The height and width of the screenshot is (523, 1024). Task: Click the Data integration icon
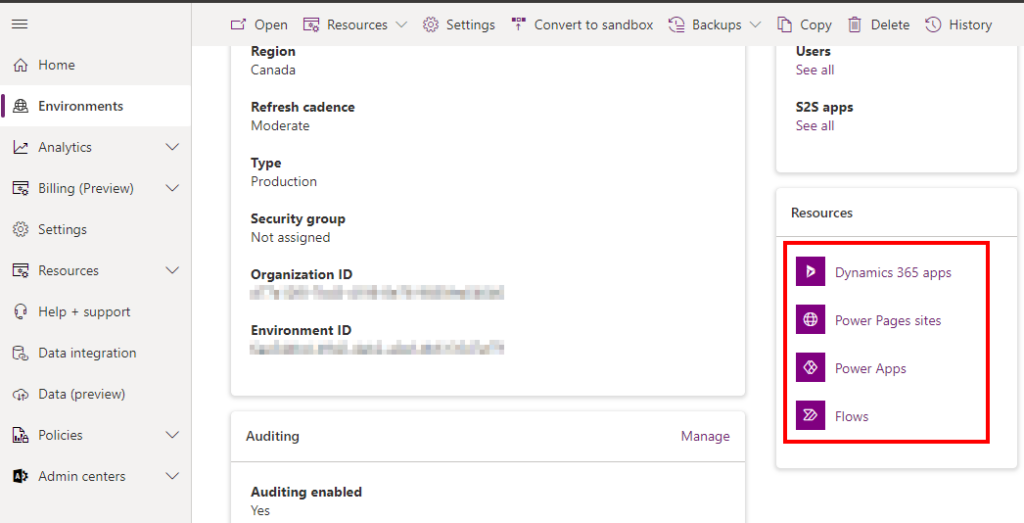pyautogui.click(x=21, y=353)
